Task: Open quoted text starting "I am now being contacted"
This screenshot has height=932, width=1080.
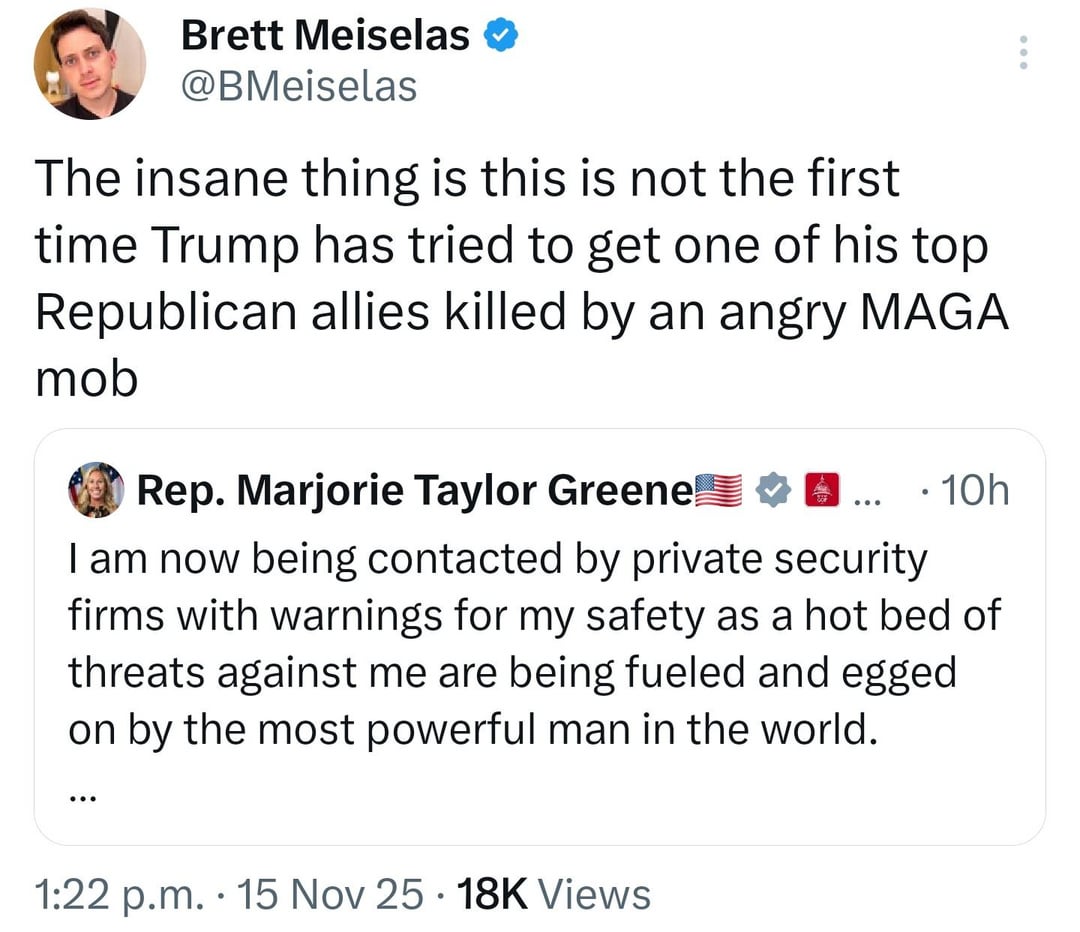Action: 497,561
